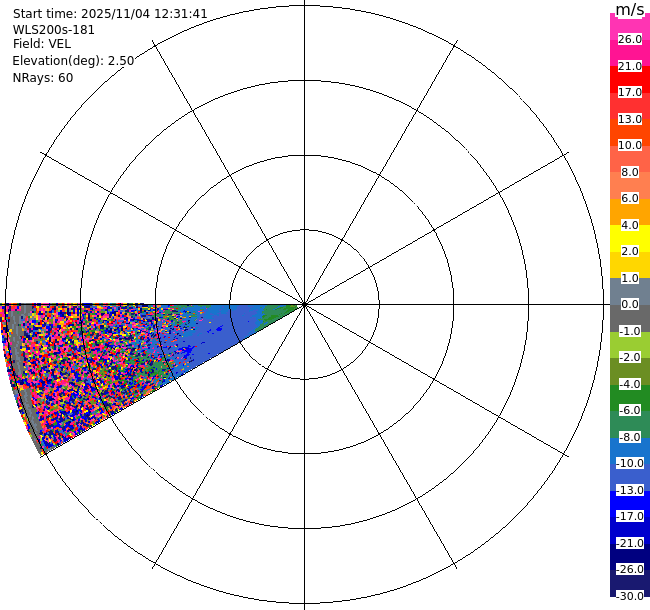Click the -2.0 colorbar tick label
650x610 pixels.
tap(630, 357)
